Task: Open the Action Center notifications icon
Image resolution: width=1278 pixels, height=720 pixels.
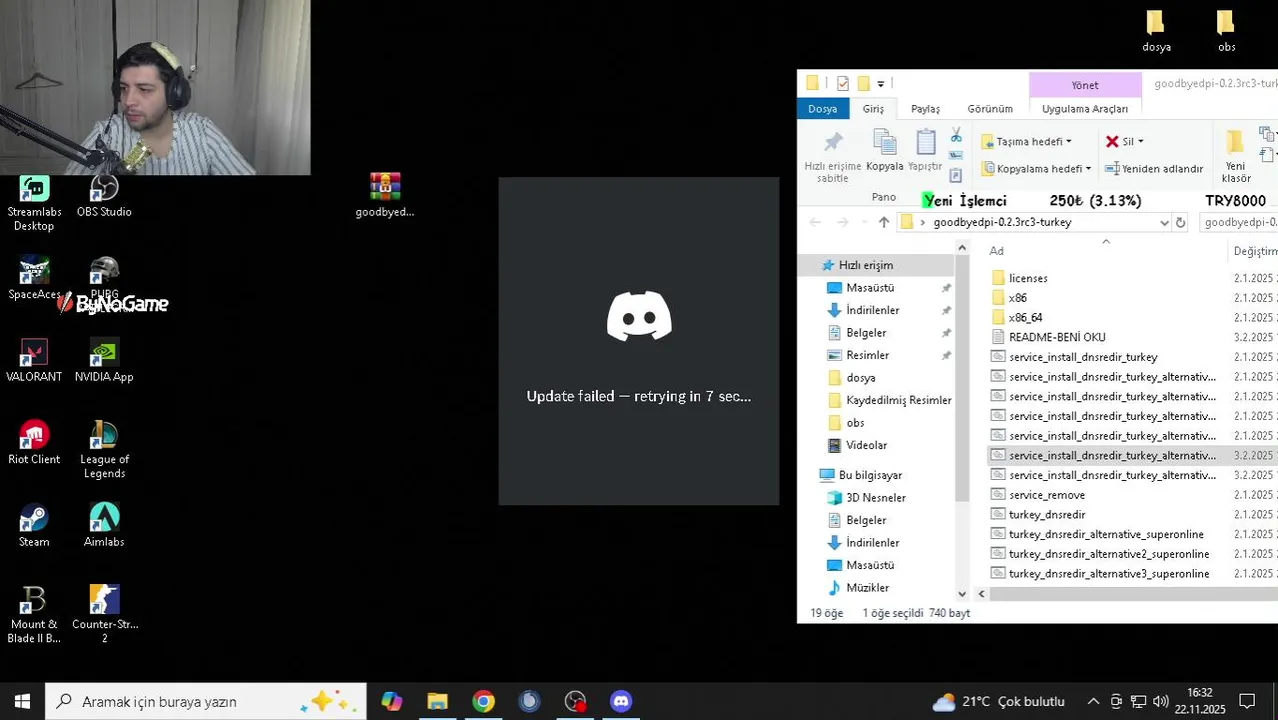Action: [x=1247, y=702]
